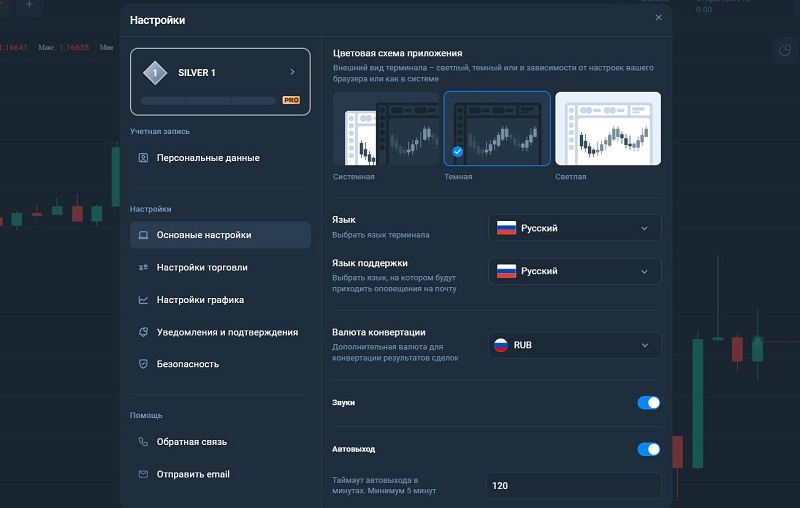The width and height of the screenshot is (800, 508).
Task: Click the auto-logout timeout field showing 120
Action: [x=574, y=486]
